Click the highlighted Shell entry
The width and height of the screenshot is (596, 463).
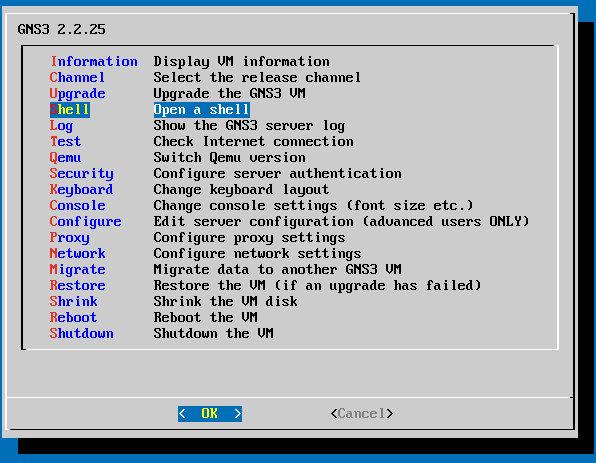coord(70,110)
